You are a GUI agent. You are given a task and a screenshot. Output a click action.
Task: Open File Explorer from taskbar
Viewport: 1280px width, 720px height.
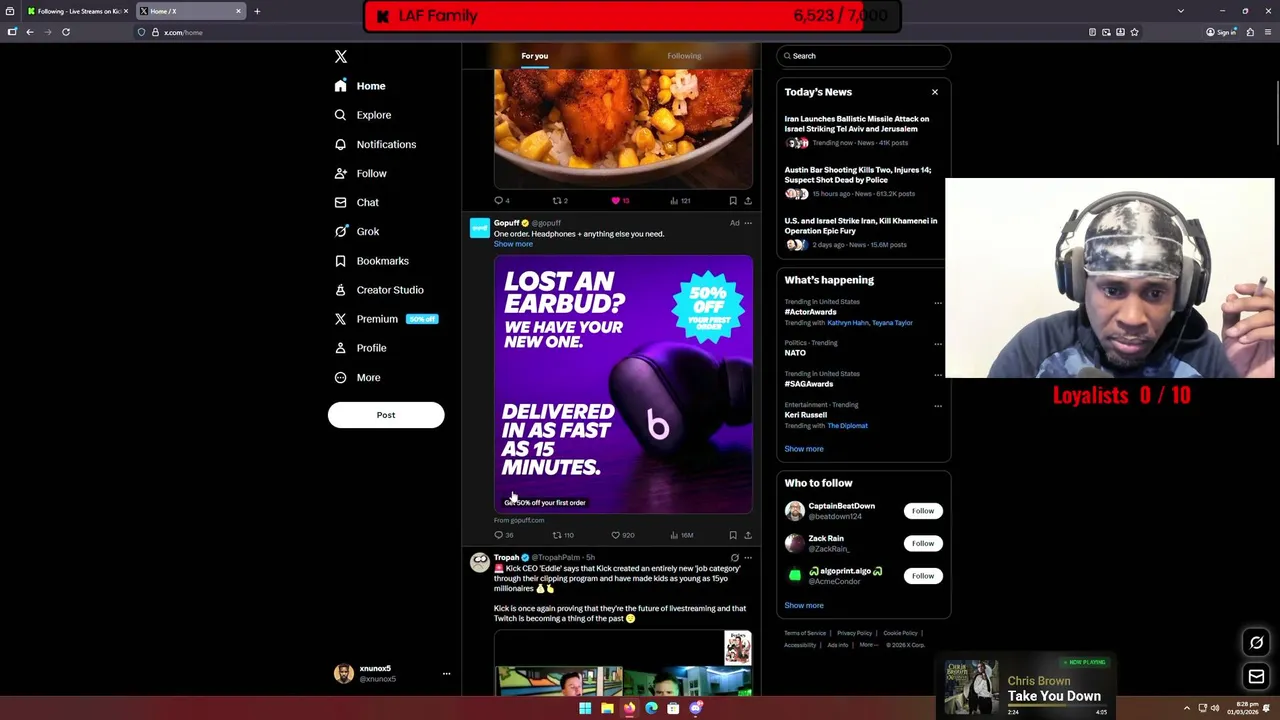[x=607, y=708]
